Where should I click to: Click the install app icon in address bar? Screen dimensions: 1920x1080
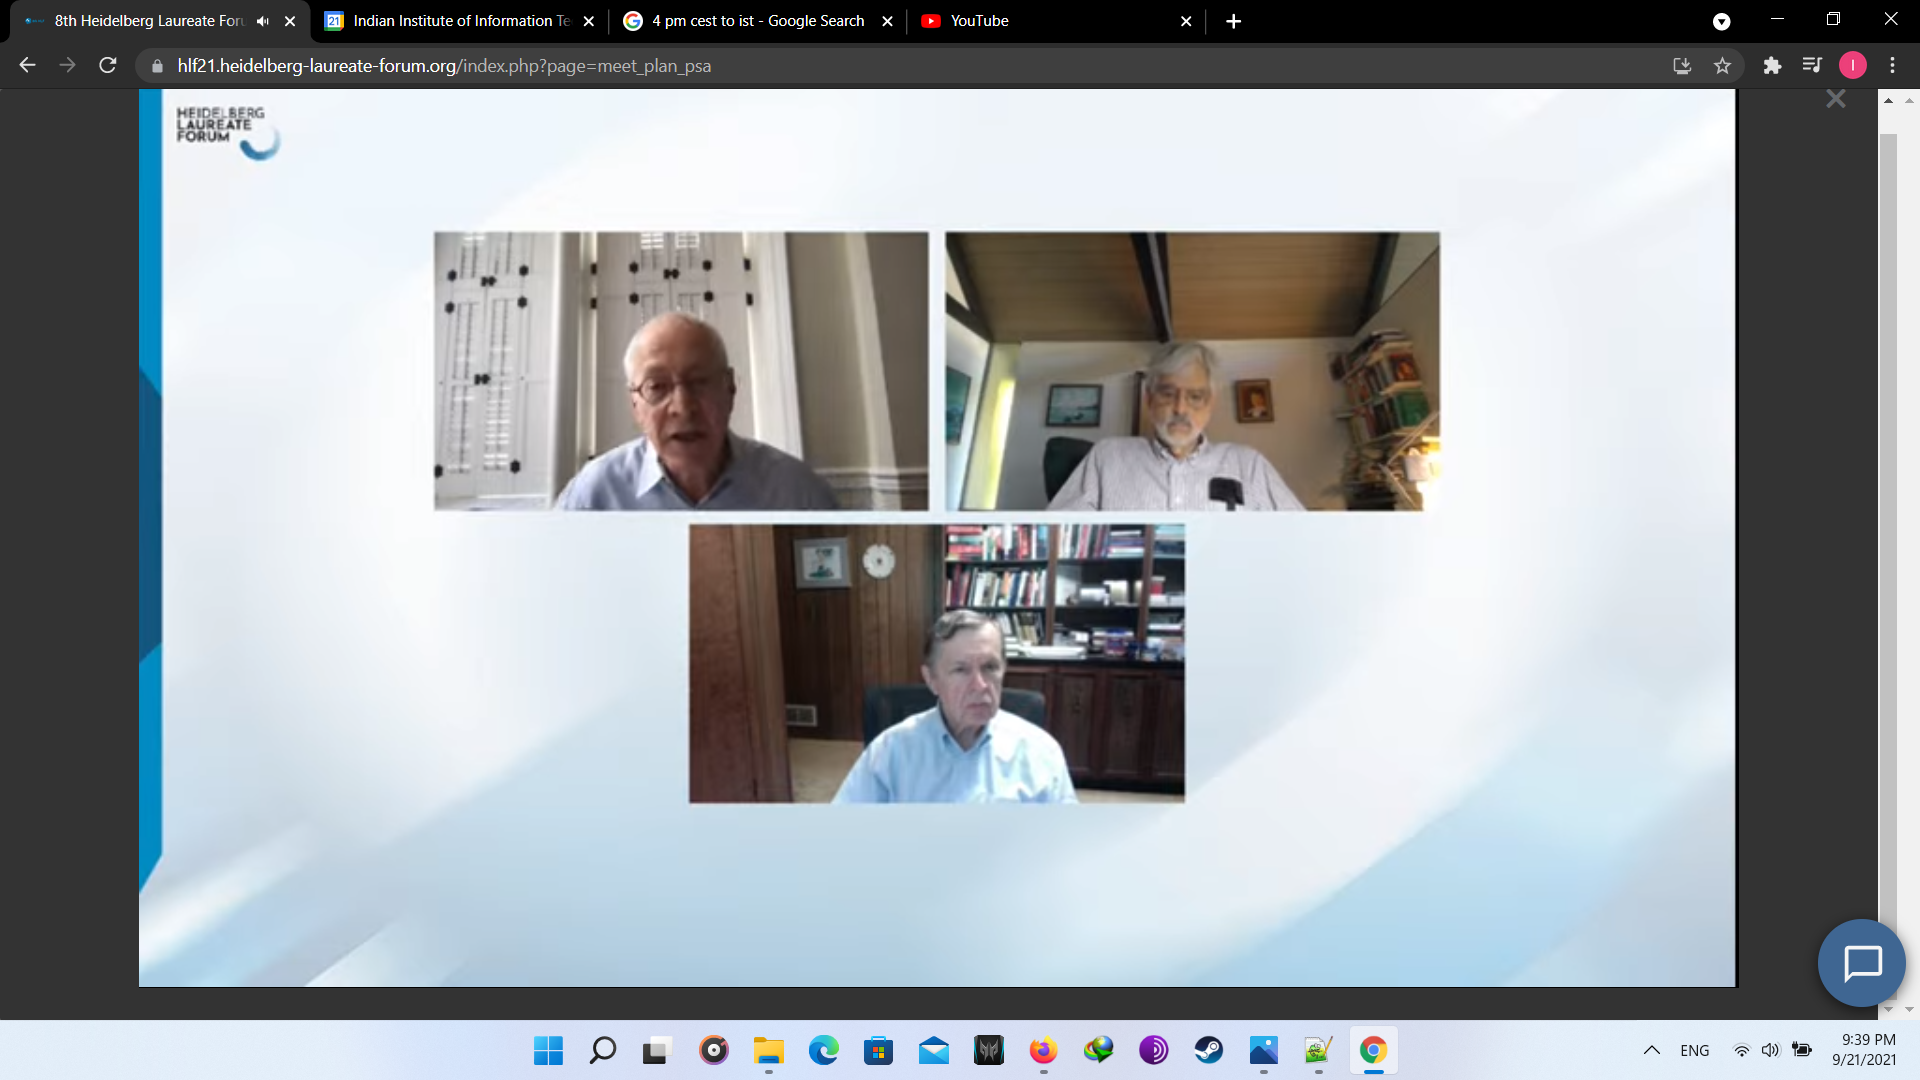click(x=1682, y=66)
